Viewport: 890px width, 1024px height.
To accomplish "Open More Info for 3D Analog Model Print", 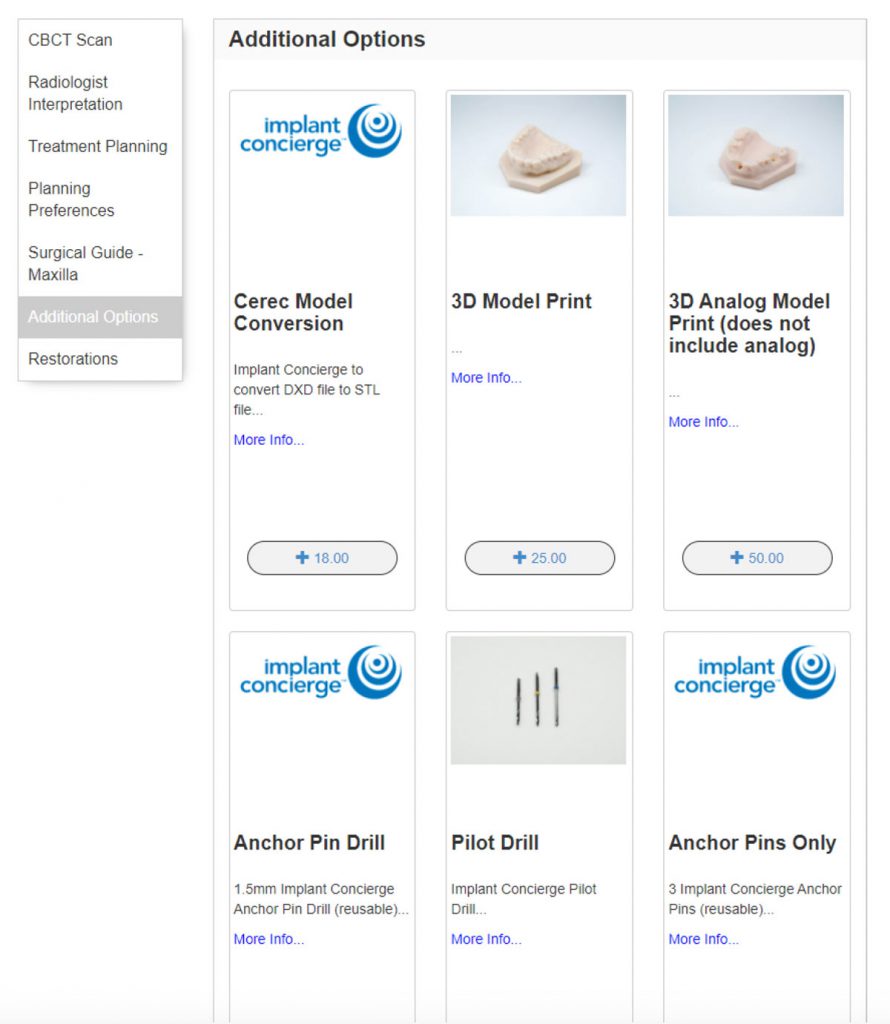I will tap(703, 422).
